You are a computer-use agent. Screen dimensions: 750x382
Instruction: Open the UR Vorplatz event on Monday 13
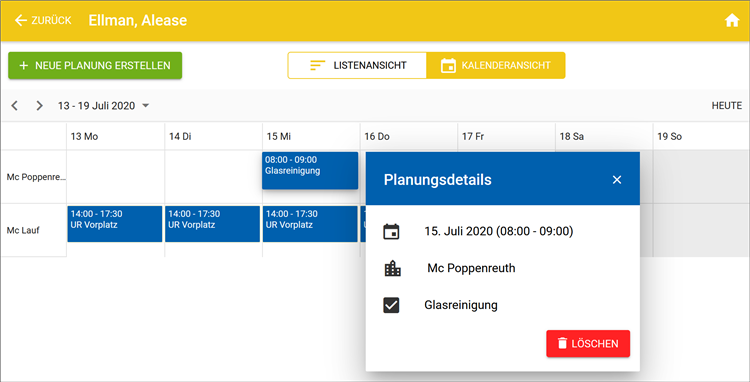pos(115,224)
